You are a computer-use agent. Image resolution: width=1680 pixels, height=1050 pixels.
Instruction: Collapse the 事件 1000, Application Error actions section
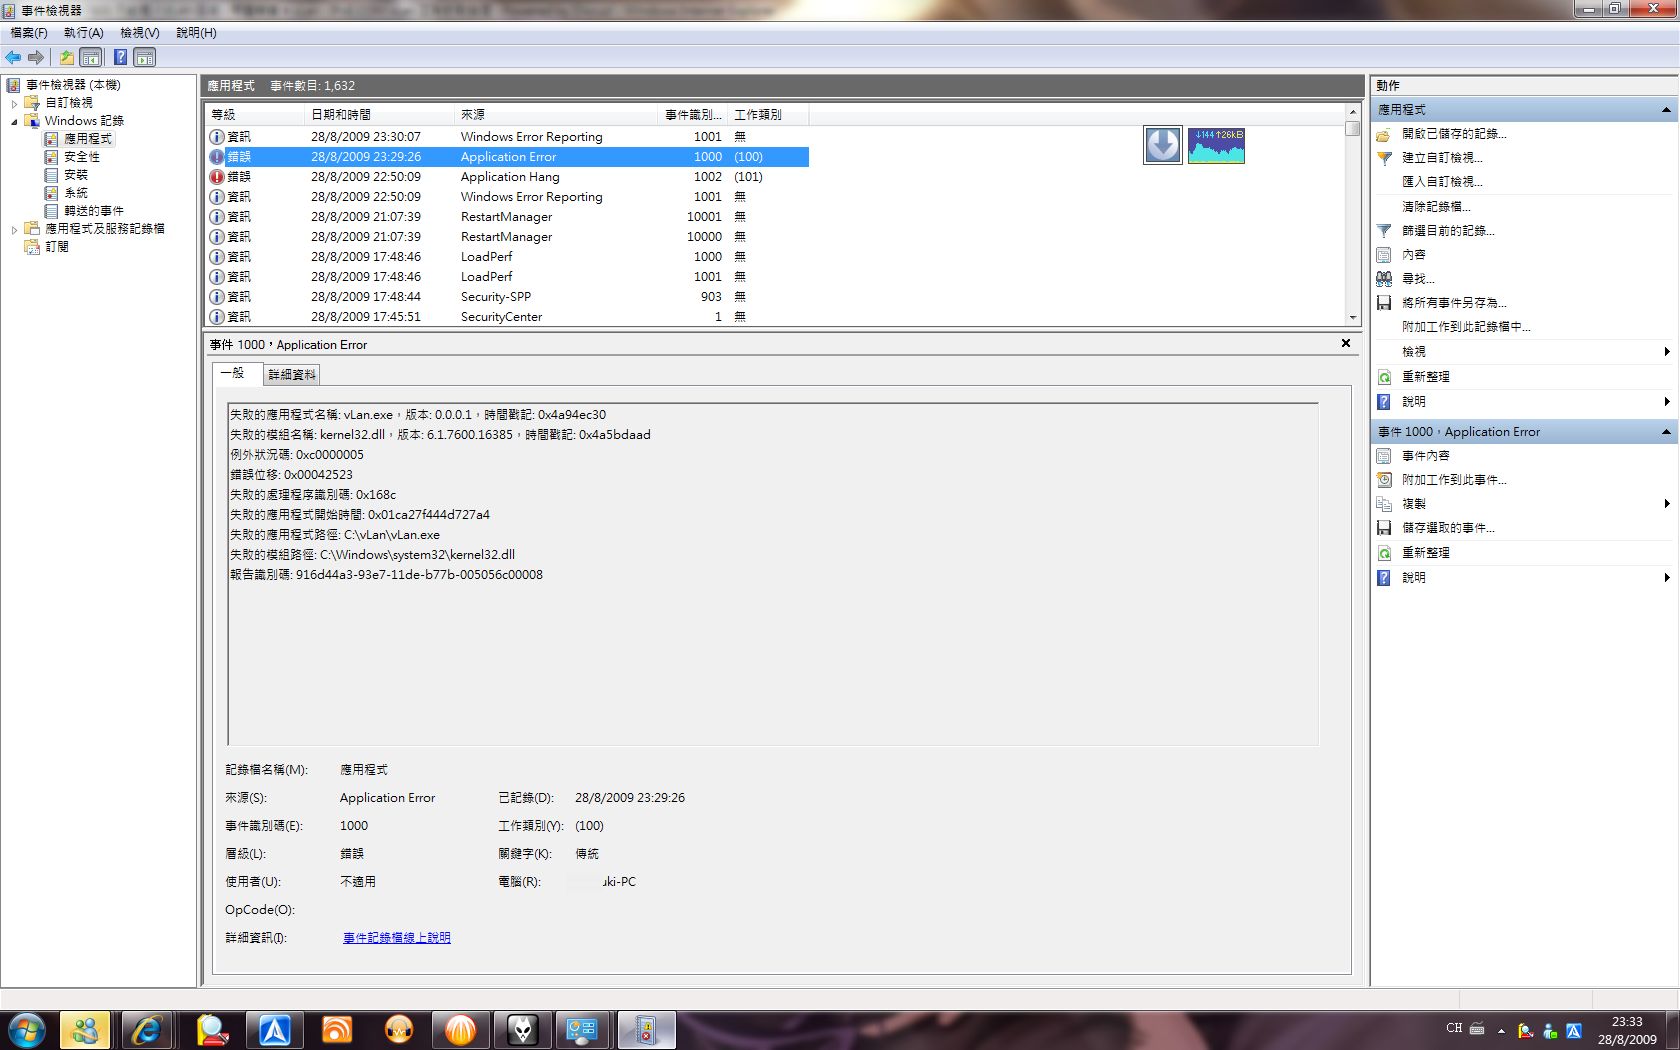pos(1666,432)
